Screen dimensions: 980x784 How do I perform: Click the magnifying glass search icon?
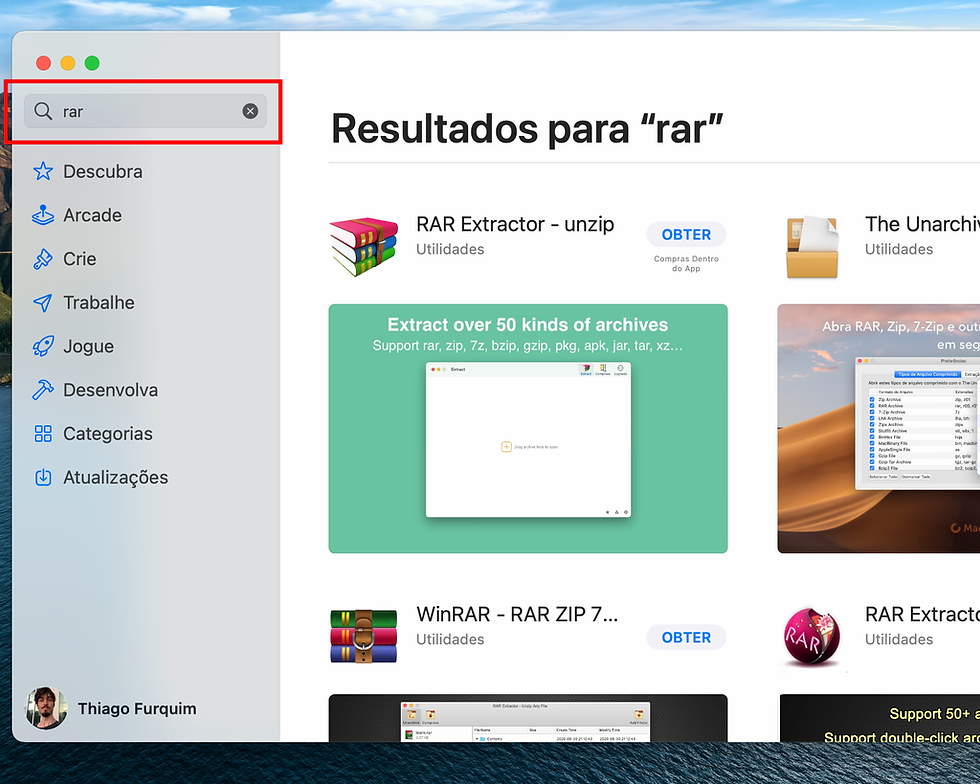43,111
